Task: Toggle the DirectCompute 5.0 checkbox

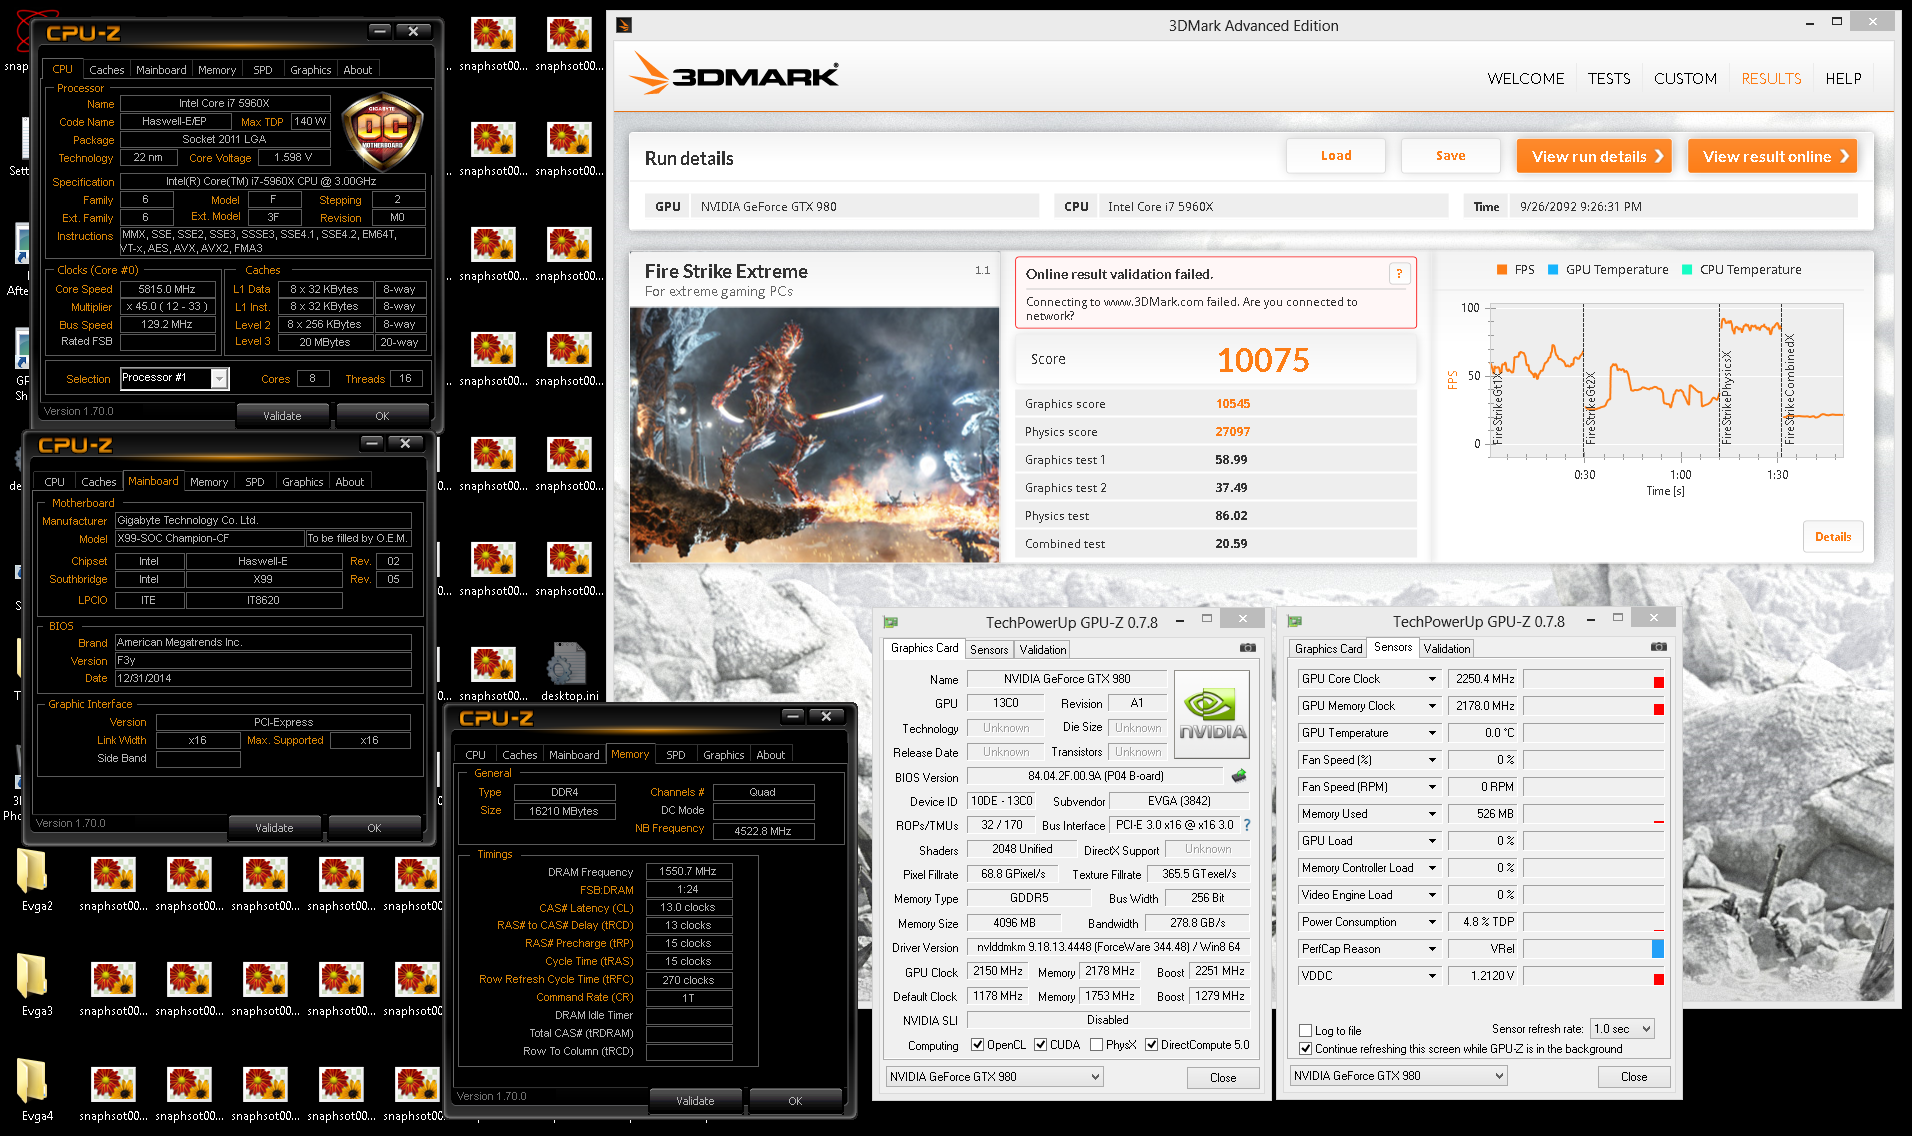Action: point(1152,1045)
